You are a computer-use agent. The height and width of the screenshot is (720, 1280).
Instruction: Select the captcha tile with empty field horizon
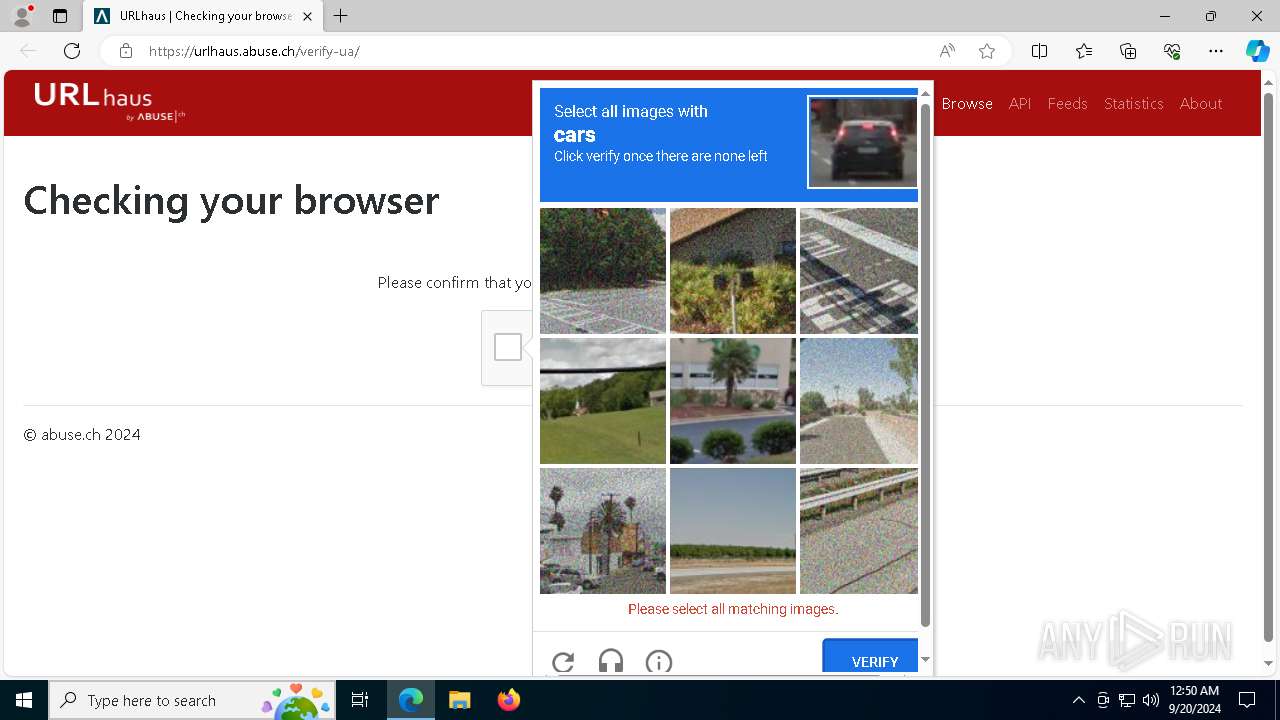click(733, 531)
